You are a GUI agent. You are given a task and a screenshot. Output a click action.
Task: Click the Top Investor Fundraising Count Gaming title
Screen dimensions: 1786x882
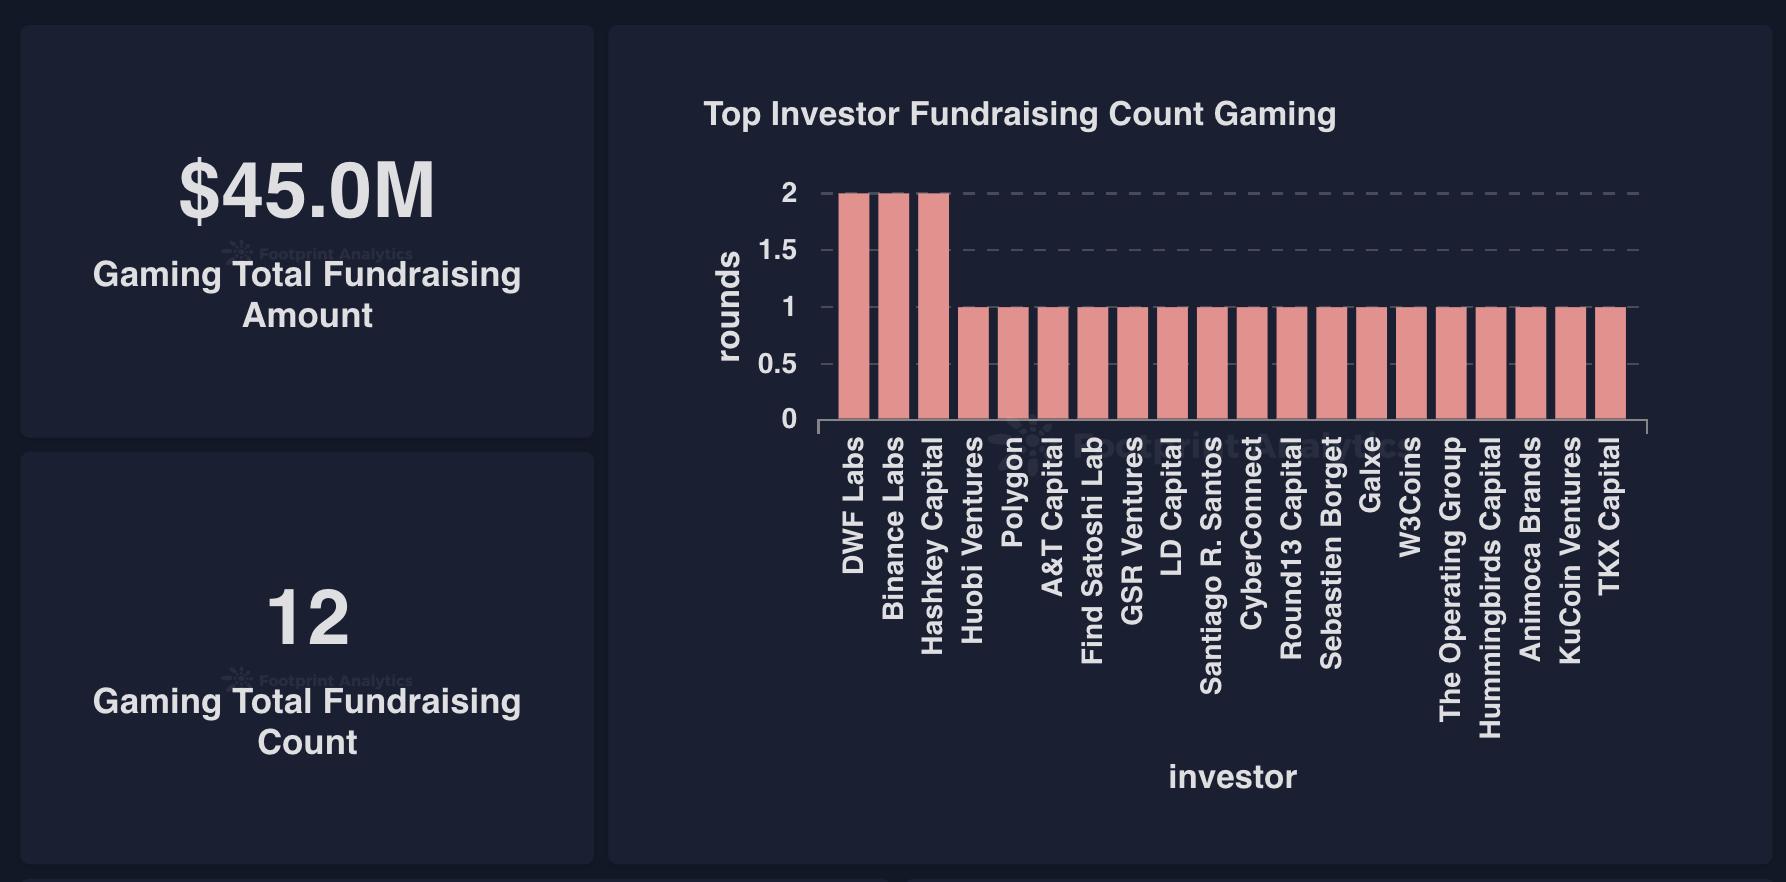1020,114
